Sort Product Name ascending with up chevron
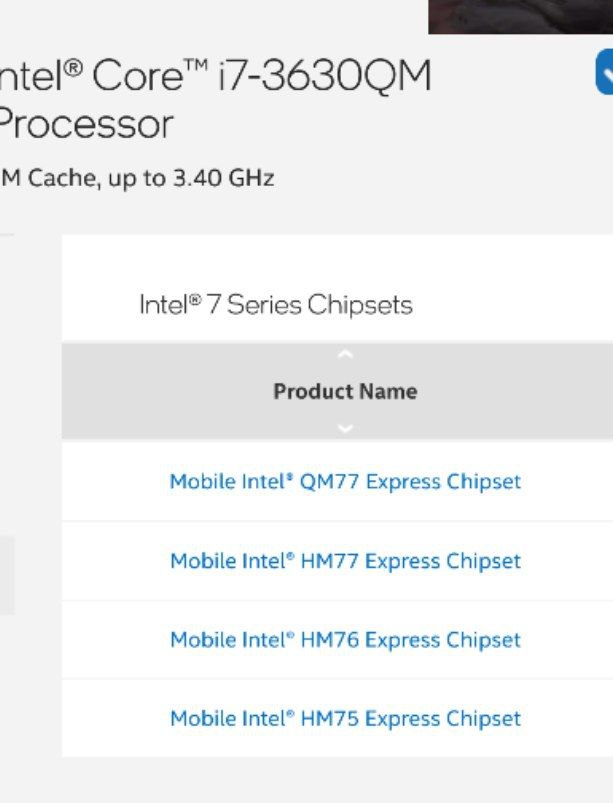 pyautogui.click(x=346, y=354)
